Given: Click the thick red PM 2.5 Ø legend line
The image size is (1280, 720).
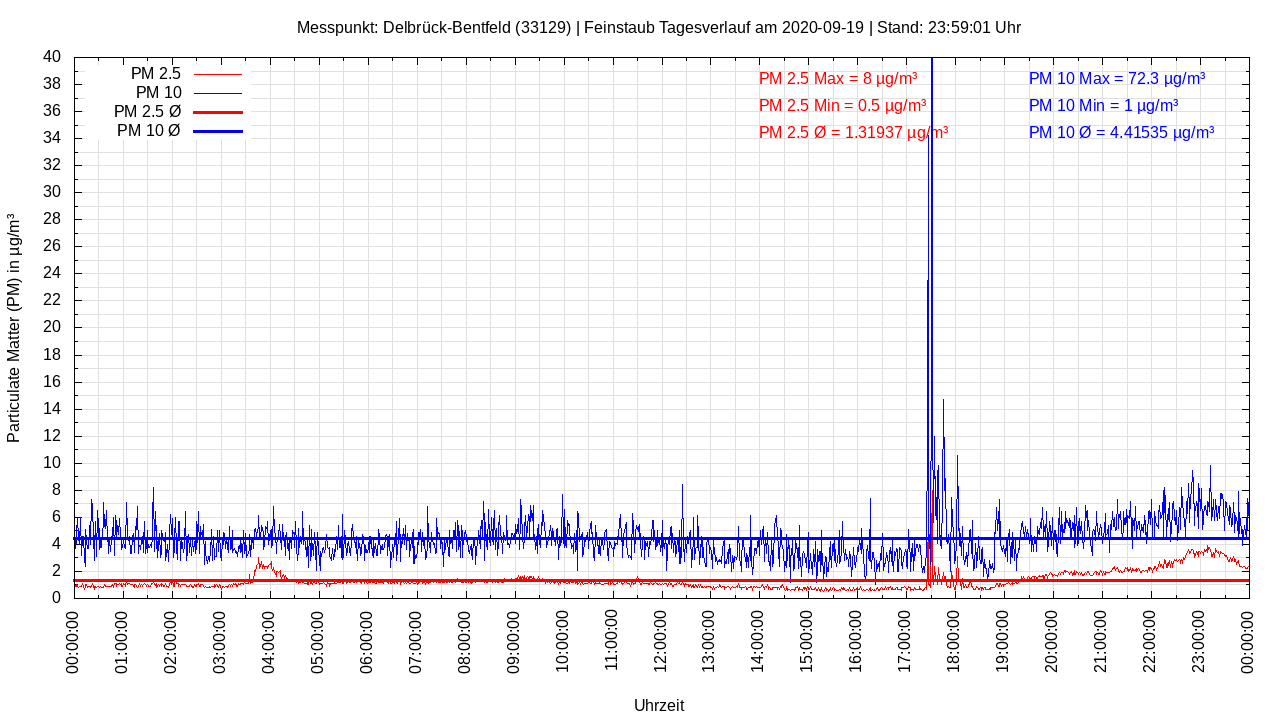Looking at the screenshot, I should pos(217,112).
